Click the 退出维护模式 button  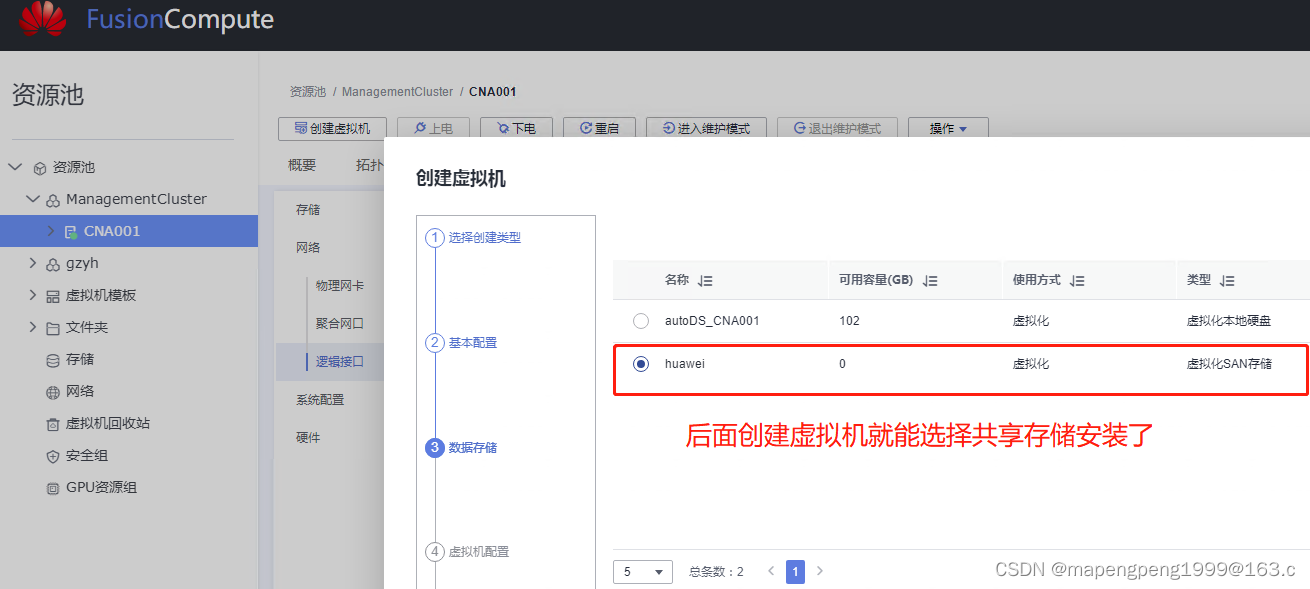(837, 129)
